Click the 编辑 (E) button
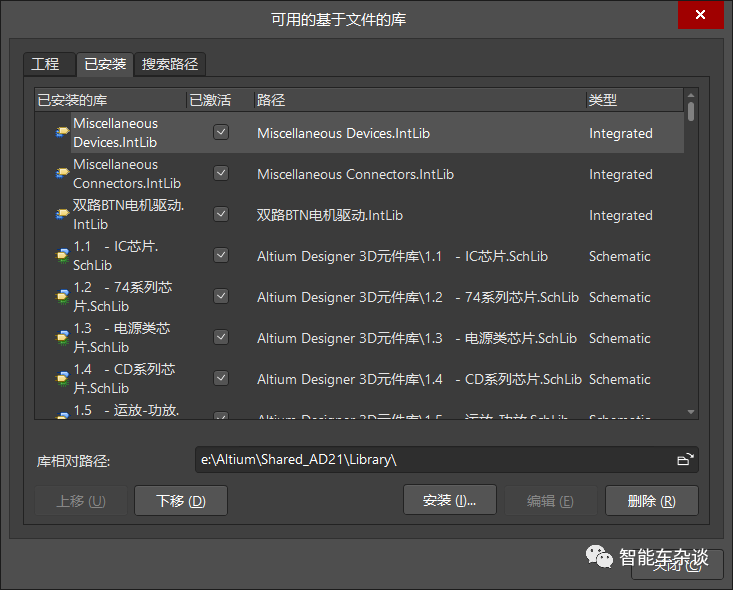The height and width of the screenshot is (590, 733). [551, 501]
